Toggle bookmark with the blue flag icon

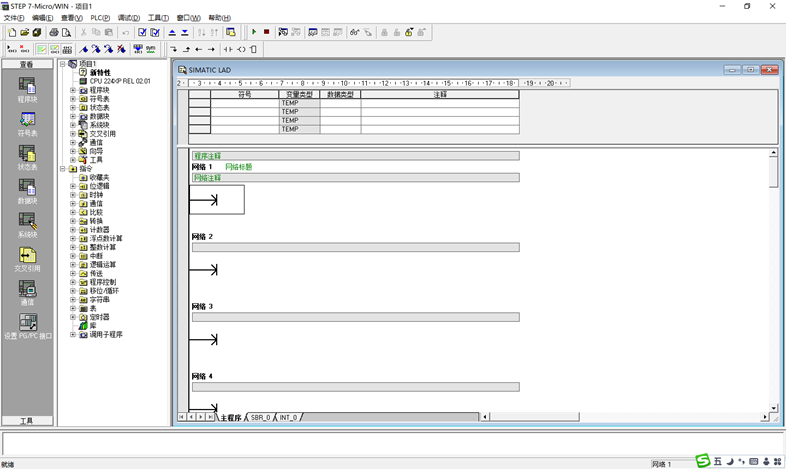click(x=83, y=49)
